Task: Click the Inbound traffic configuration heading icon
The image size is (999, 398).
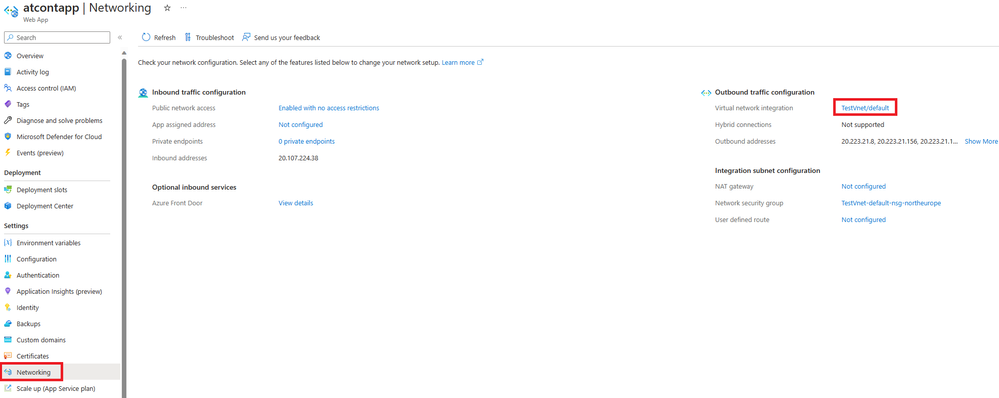Action: point(143,92)
